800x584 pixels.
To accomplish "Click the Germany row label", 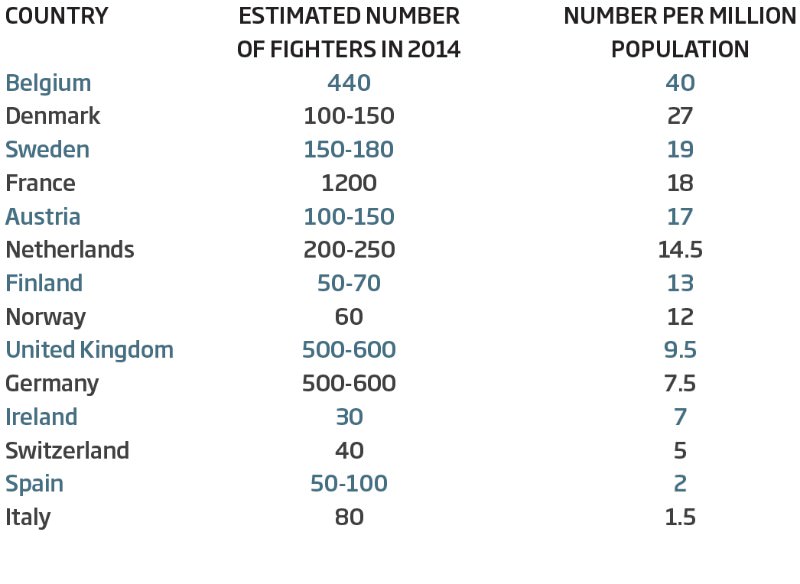I will point(52,384).
